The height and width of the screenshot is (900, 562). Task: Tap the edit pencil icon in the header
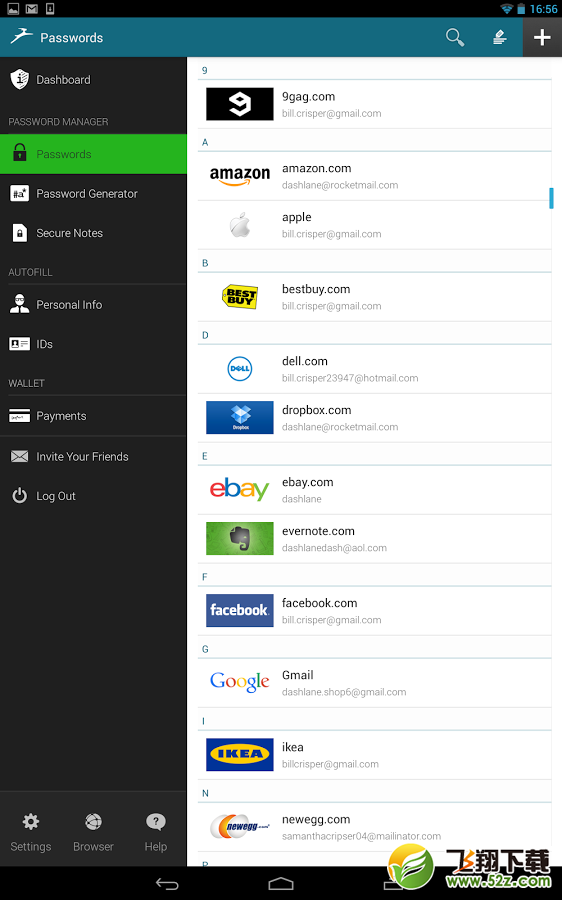pyautogui.click(x=499, y=37)
